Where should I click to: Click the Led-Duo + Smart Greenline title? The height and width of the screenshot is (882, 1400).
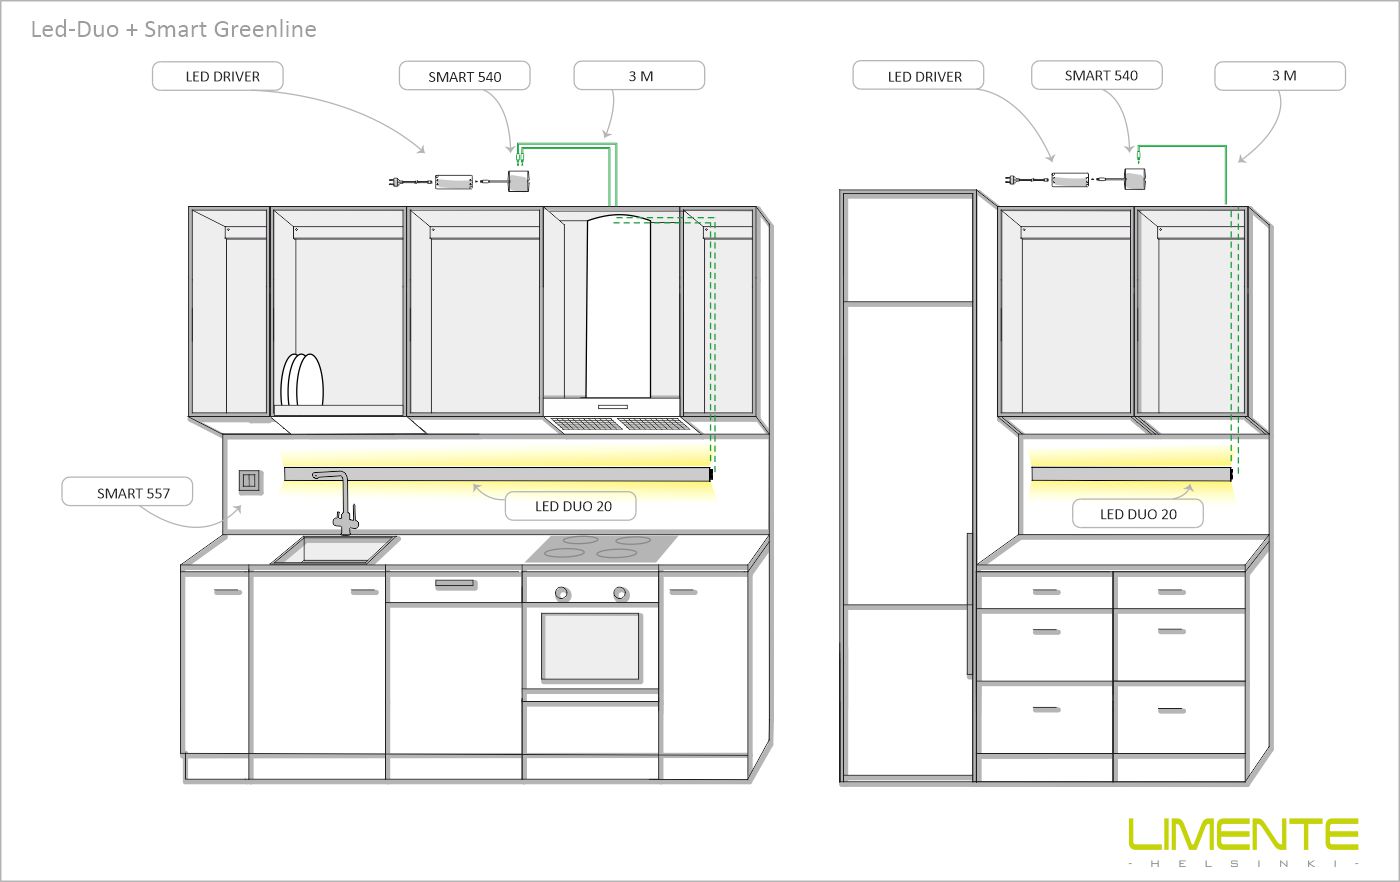174,29
